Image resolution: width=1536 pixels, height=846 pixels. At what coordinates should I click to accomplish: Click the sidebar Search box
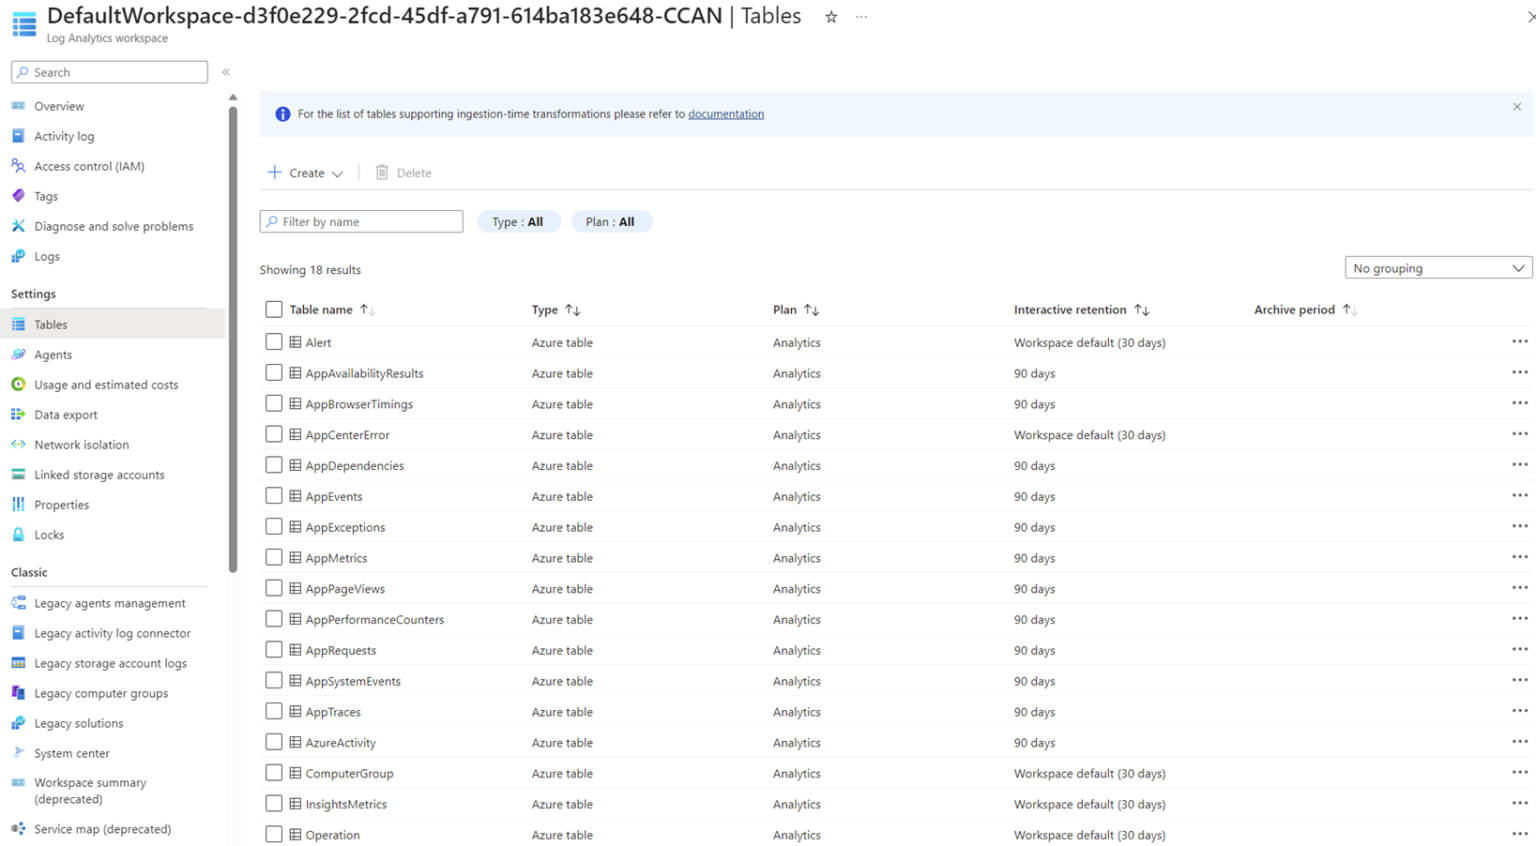pyautogui.click(x=110, y=72)
